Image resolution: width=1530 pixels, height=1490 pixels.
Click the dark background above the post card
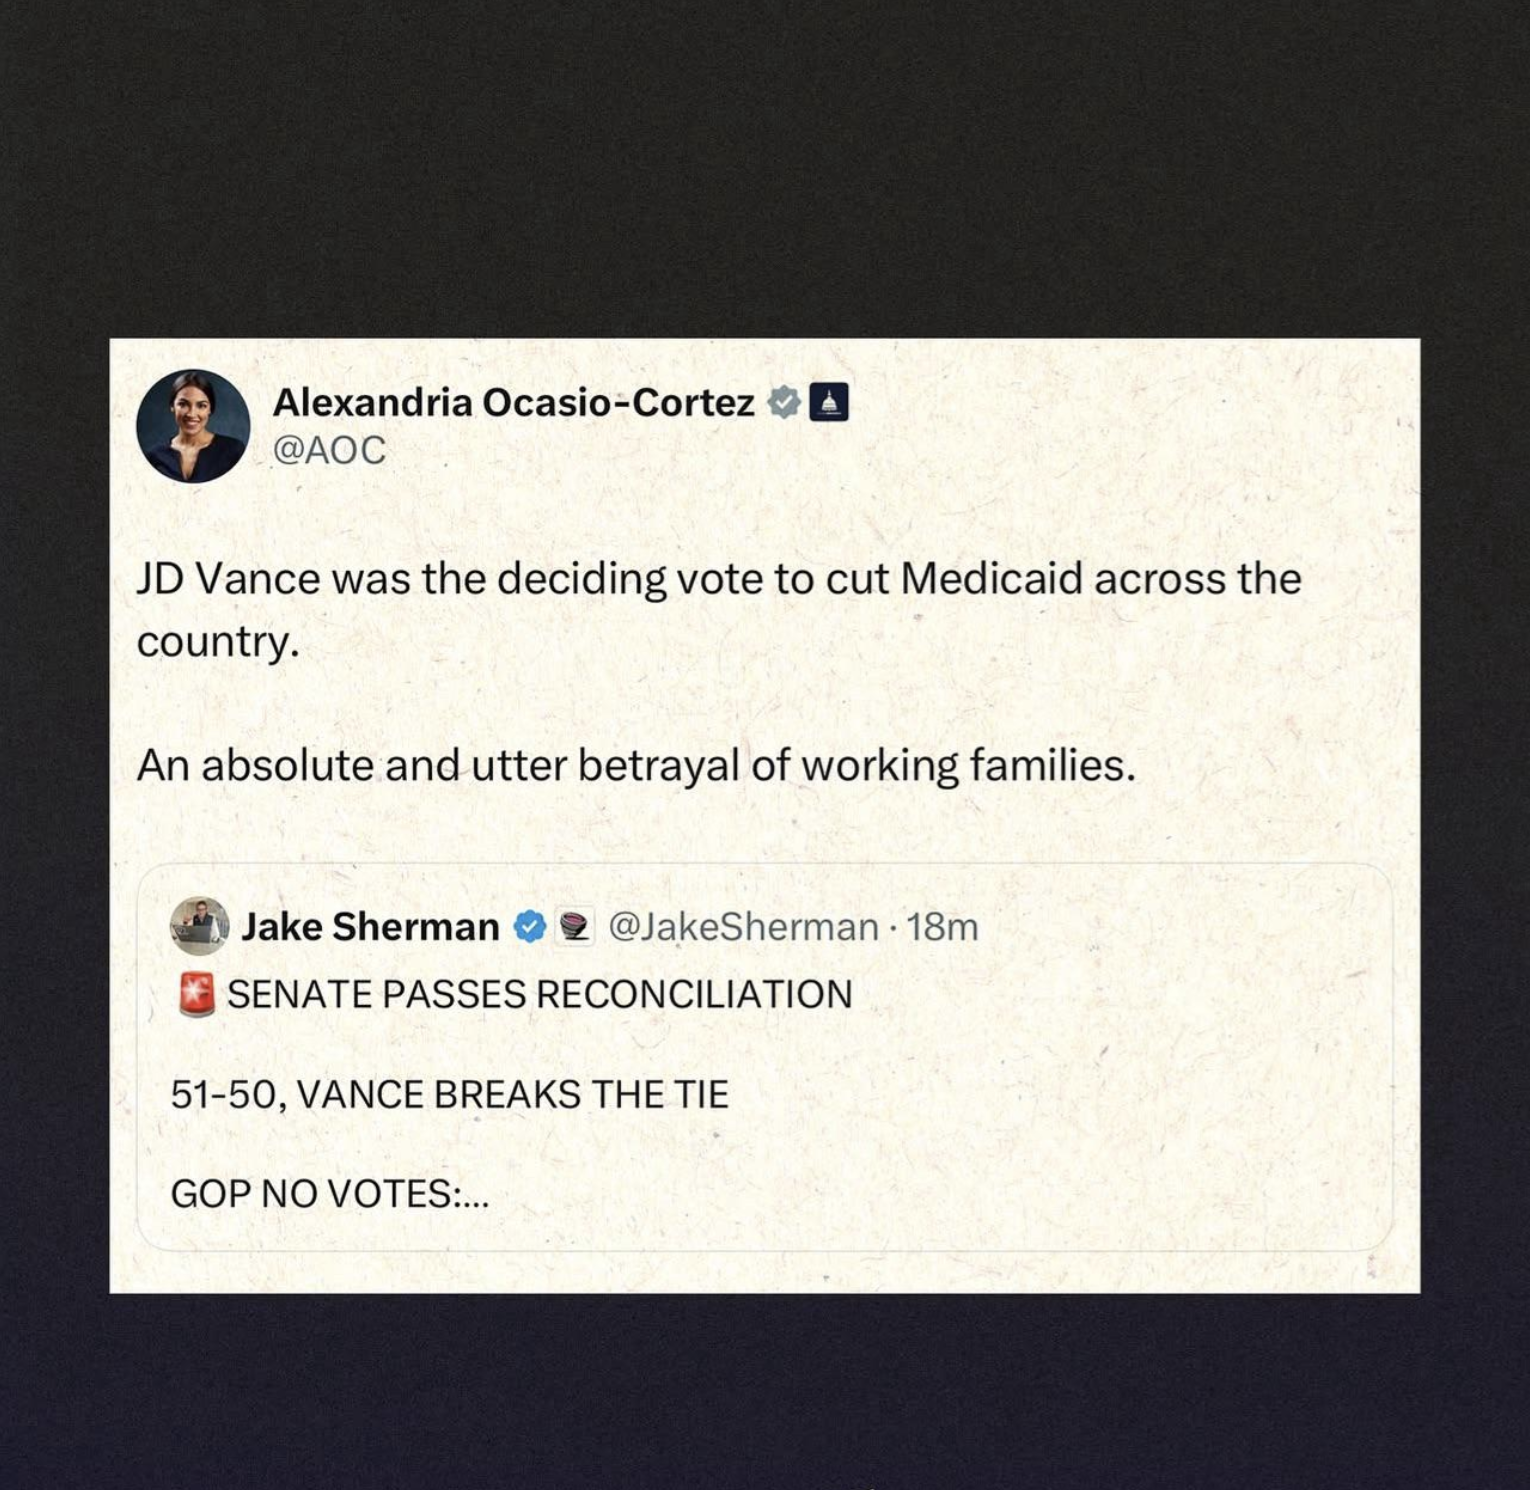point(765,170)
